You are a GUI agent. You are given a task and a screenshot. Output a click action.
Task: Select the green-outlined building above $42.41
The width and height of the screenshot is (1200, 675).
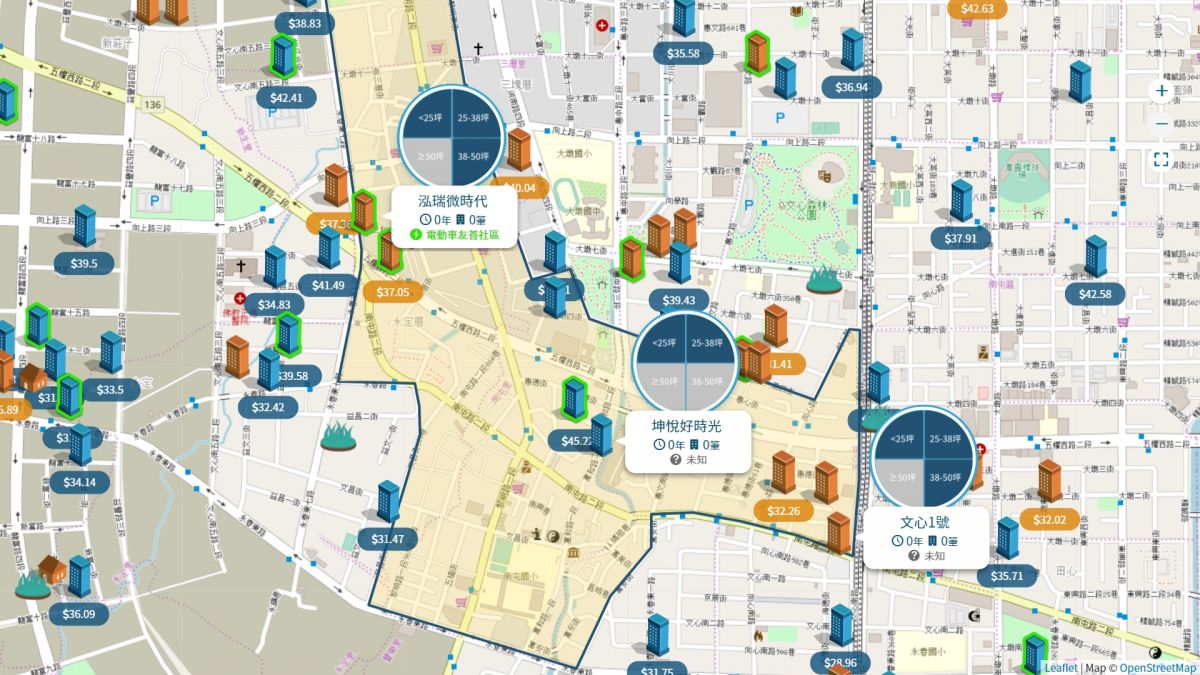click(x=284, y=57)
